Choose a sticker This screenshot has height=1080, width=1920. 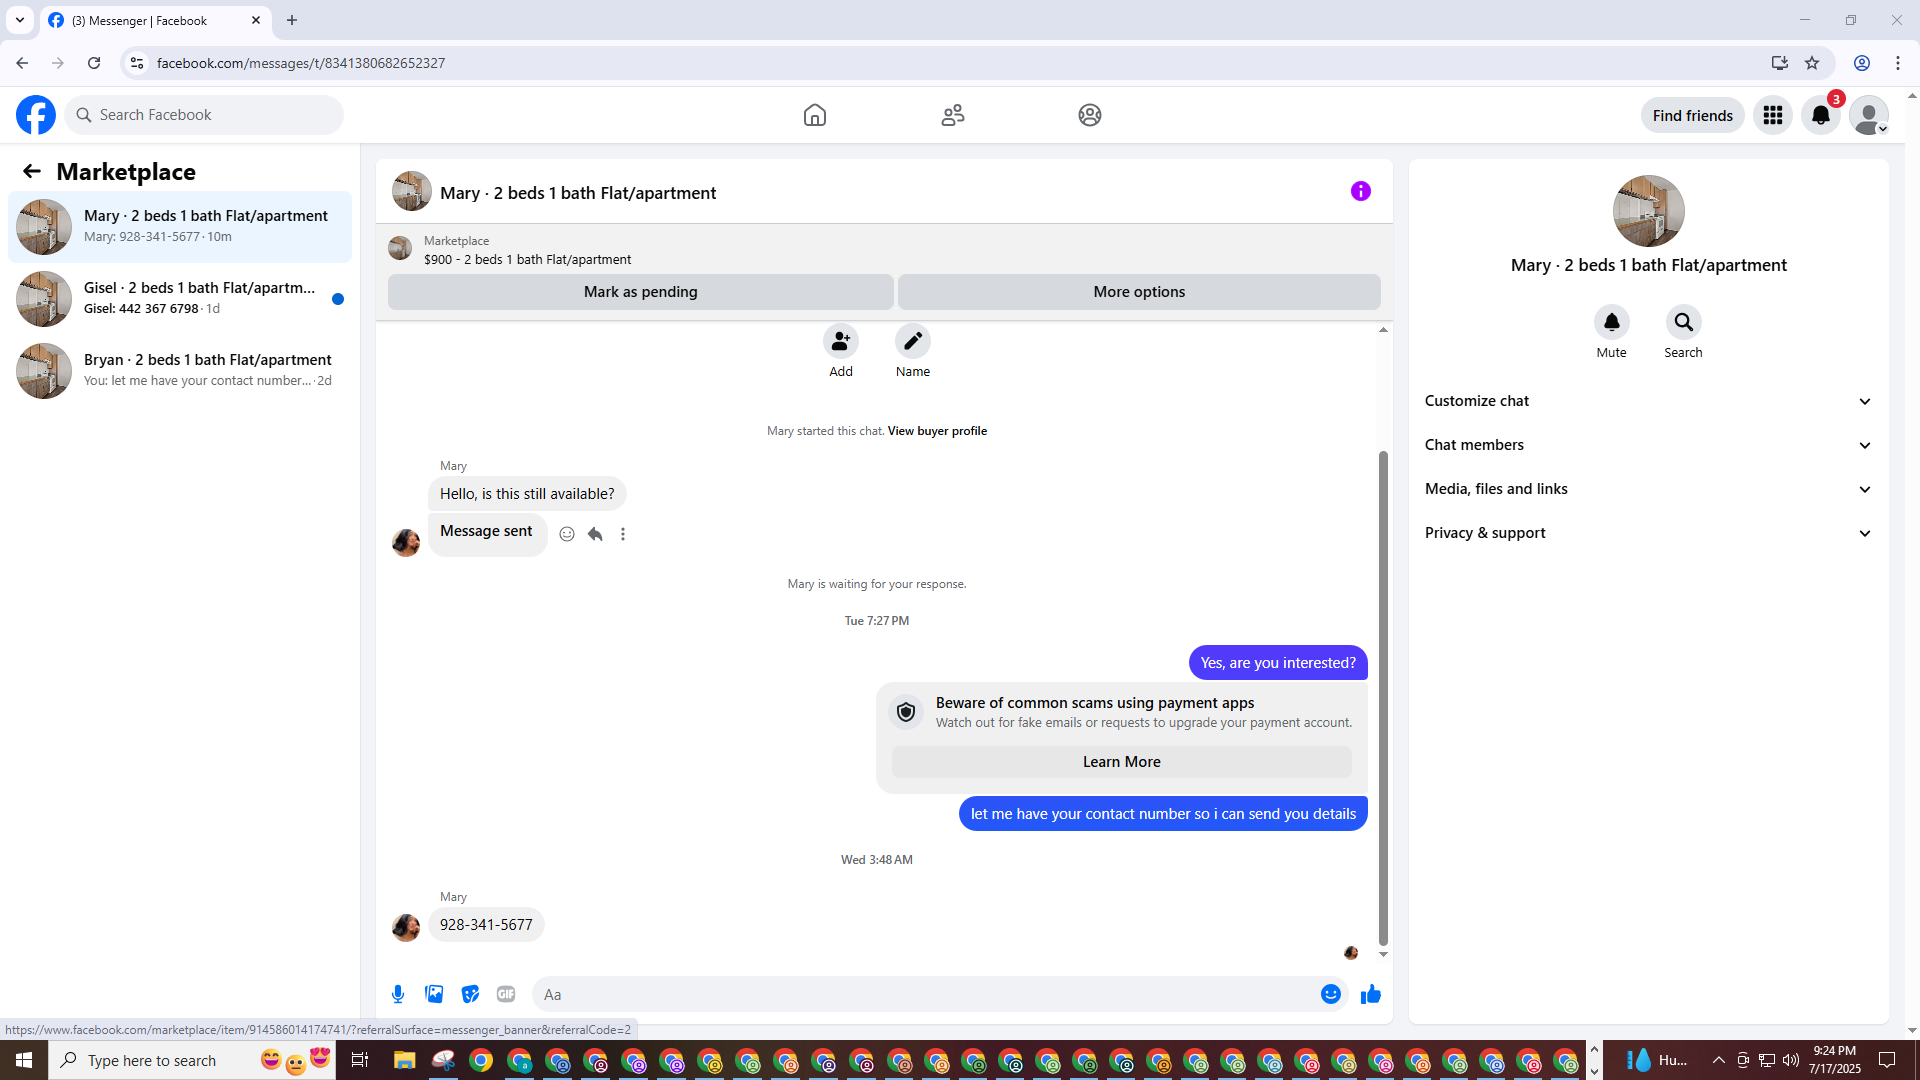470,994
